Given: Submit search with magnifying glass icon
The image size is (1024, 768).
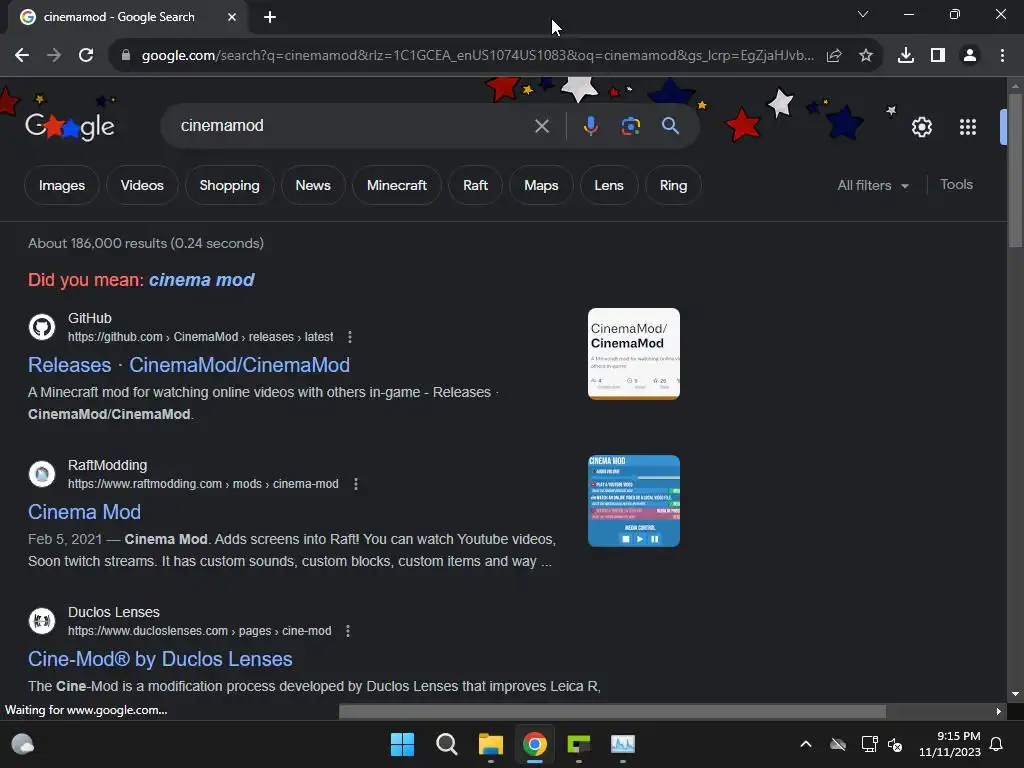Looking at the screenshot, I should click(x=670, y=125).
